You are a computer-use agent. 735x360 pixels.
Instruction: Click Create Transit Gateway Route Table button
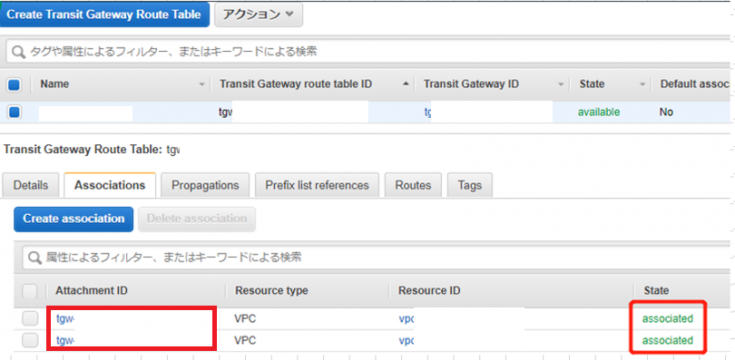click(x=104, y=15)
